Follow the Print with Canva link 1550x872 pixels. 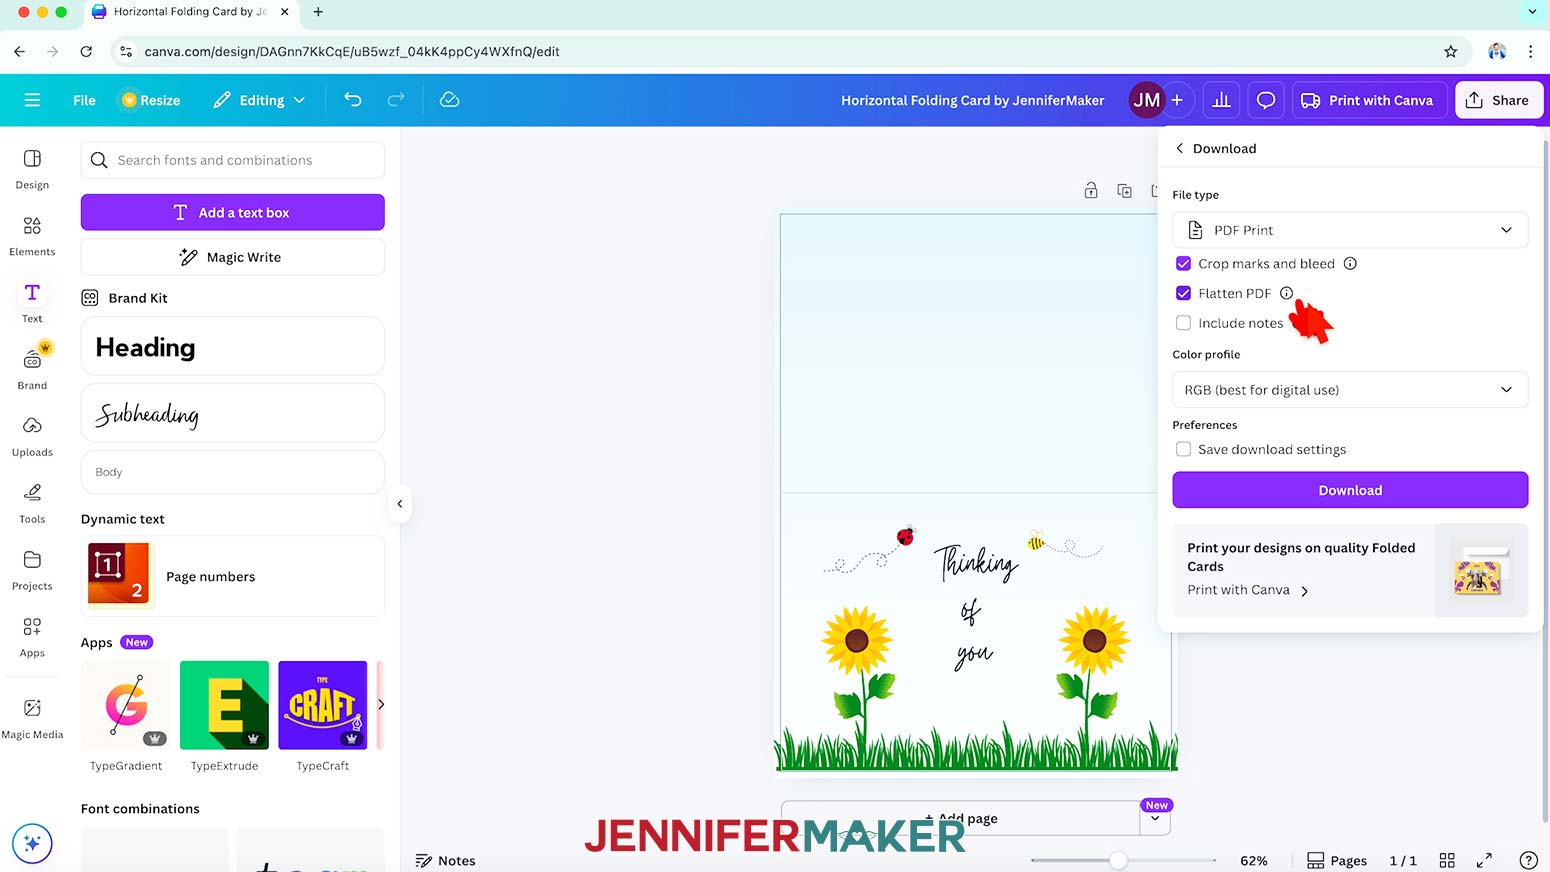click(x=1248, y=590)
